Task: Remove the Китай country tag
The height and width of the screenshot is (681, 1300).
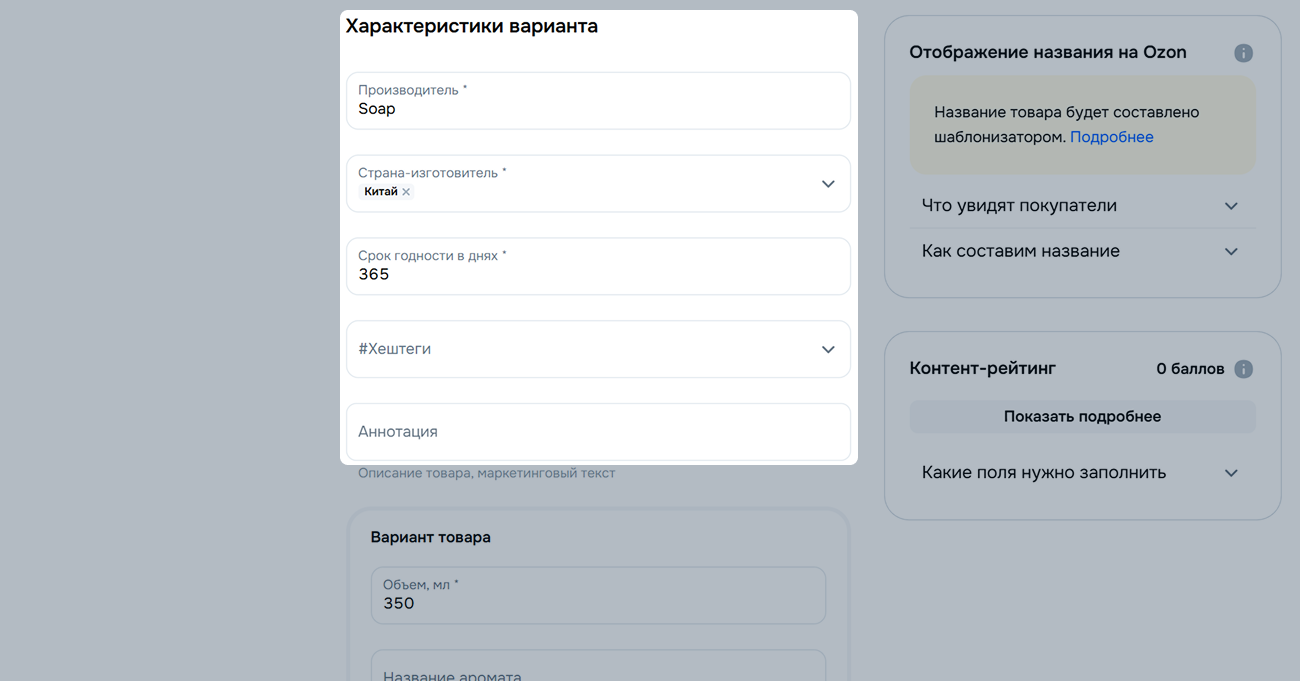Action: pos(406,192)
